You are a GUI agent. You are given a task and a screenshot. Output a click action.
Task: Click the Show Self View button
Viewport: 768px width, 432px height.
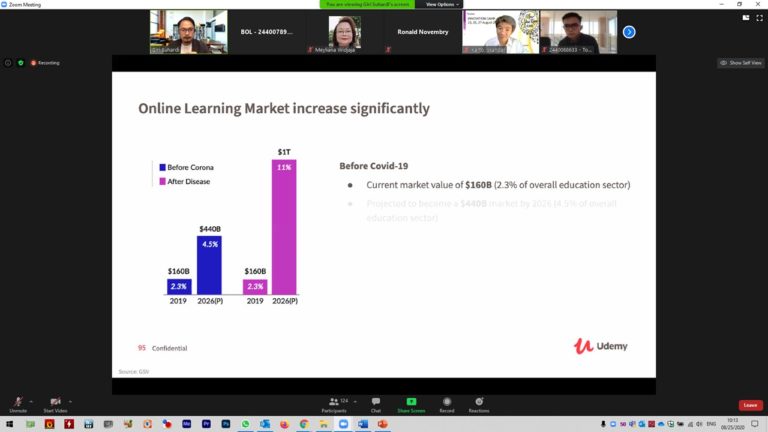pyautogui.click(x=741, y=63)
